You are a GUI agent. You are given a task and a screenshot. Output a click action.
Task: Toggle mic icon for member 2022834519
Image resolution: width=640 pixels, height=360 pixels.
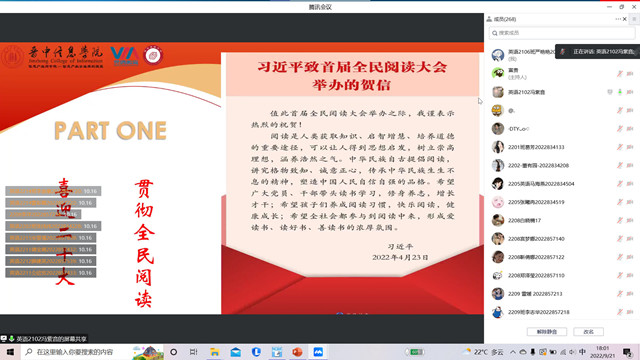pos(620,202)
